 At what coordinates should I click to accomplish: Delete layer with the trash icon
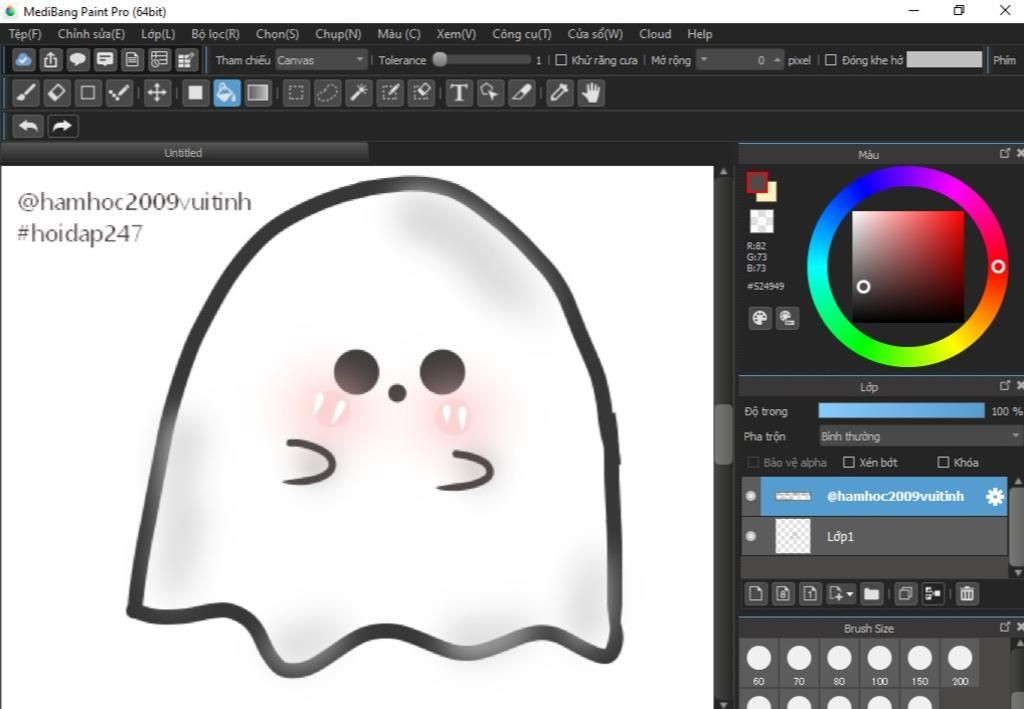coord(966,594)
